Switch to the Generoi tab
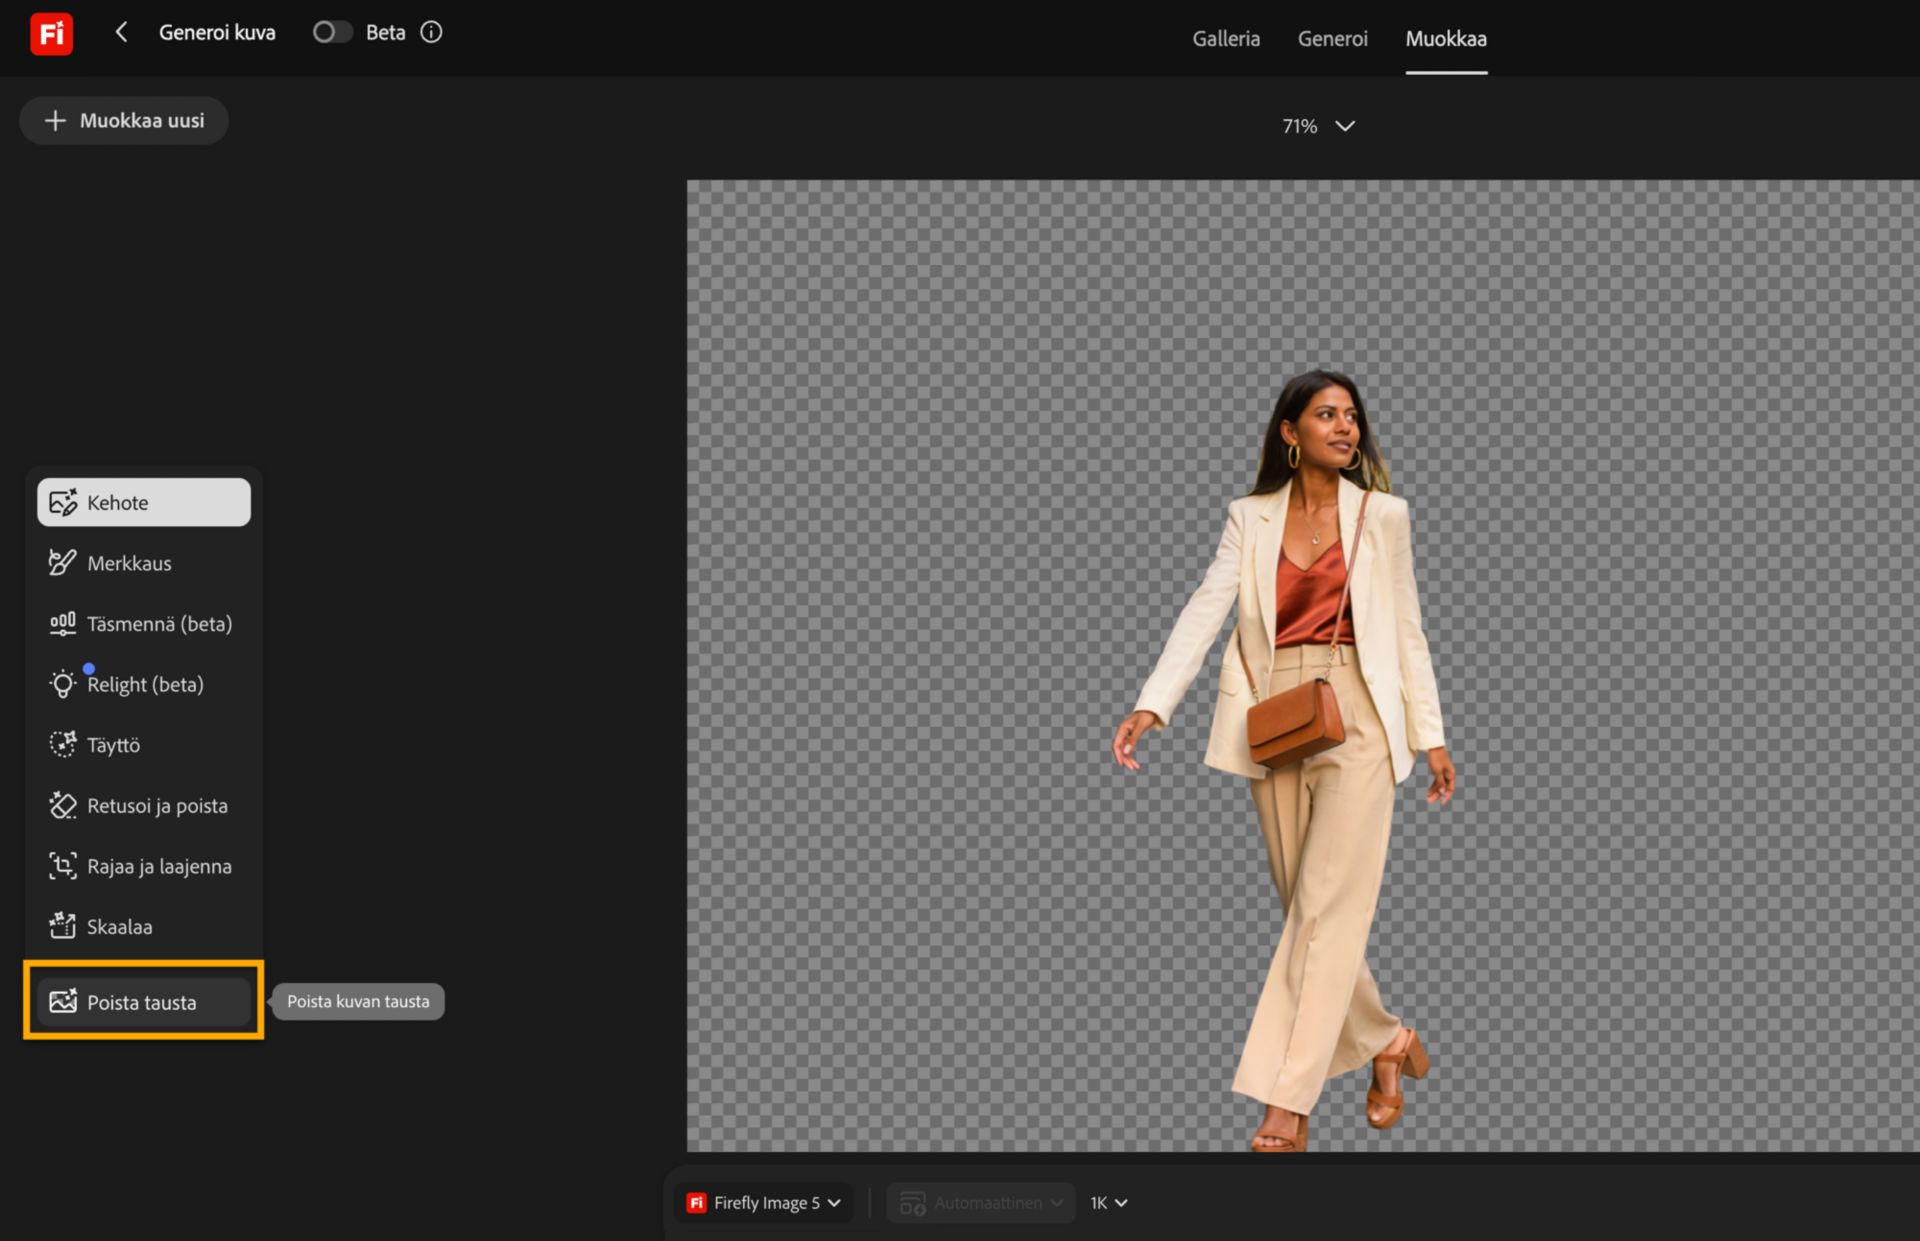This screenshot has width=1920, height=1241. [1332, 38]
